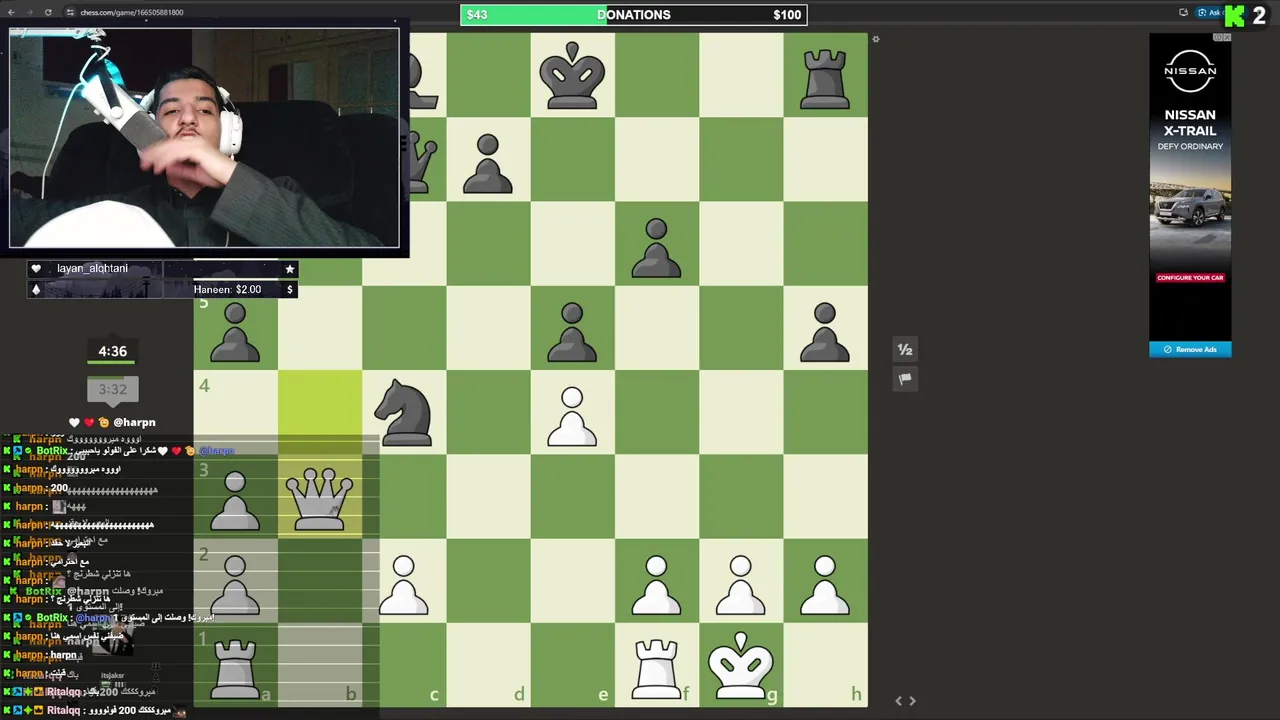Image resolution: width=1280 pixels, height=720 pixels.
Task: Offer a draw with the ½ button
Action: pyautogui.click(x=905, y=350)
